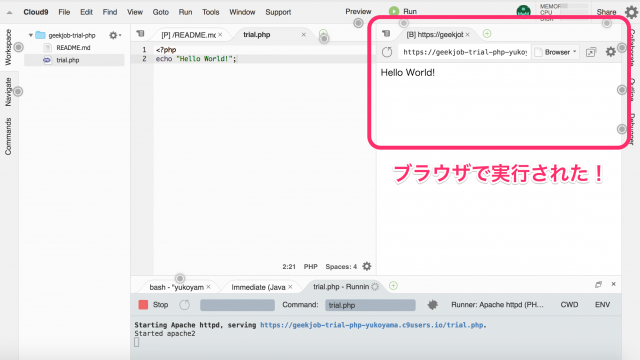The height and width of the screenshot is (360, 640).
Task: Open the c9users.io/trial.php link
Action: click(371, 325)
